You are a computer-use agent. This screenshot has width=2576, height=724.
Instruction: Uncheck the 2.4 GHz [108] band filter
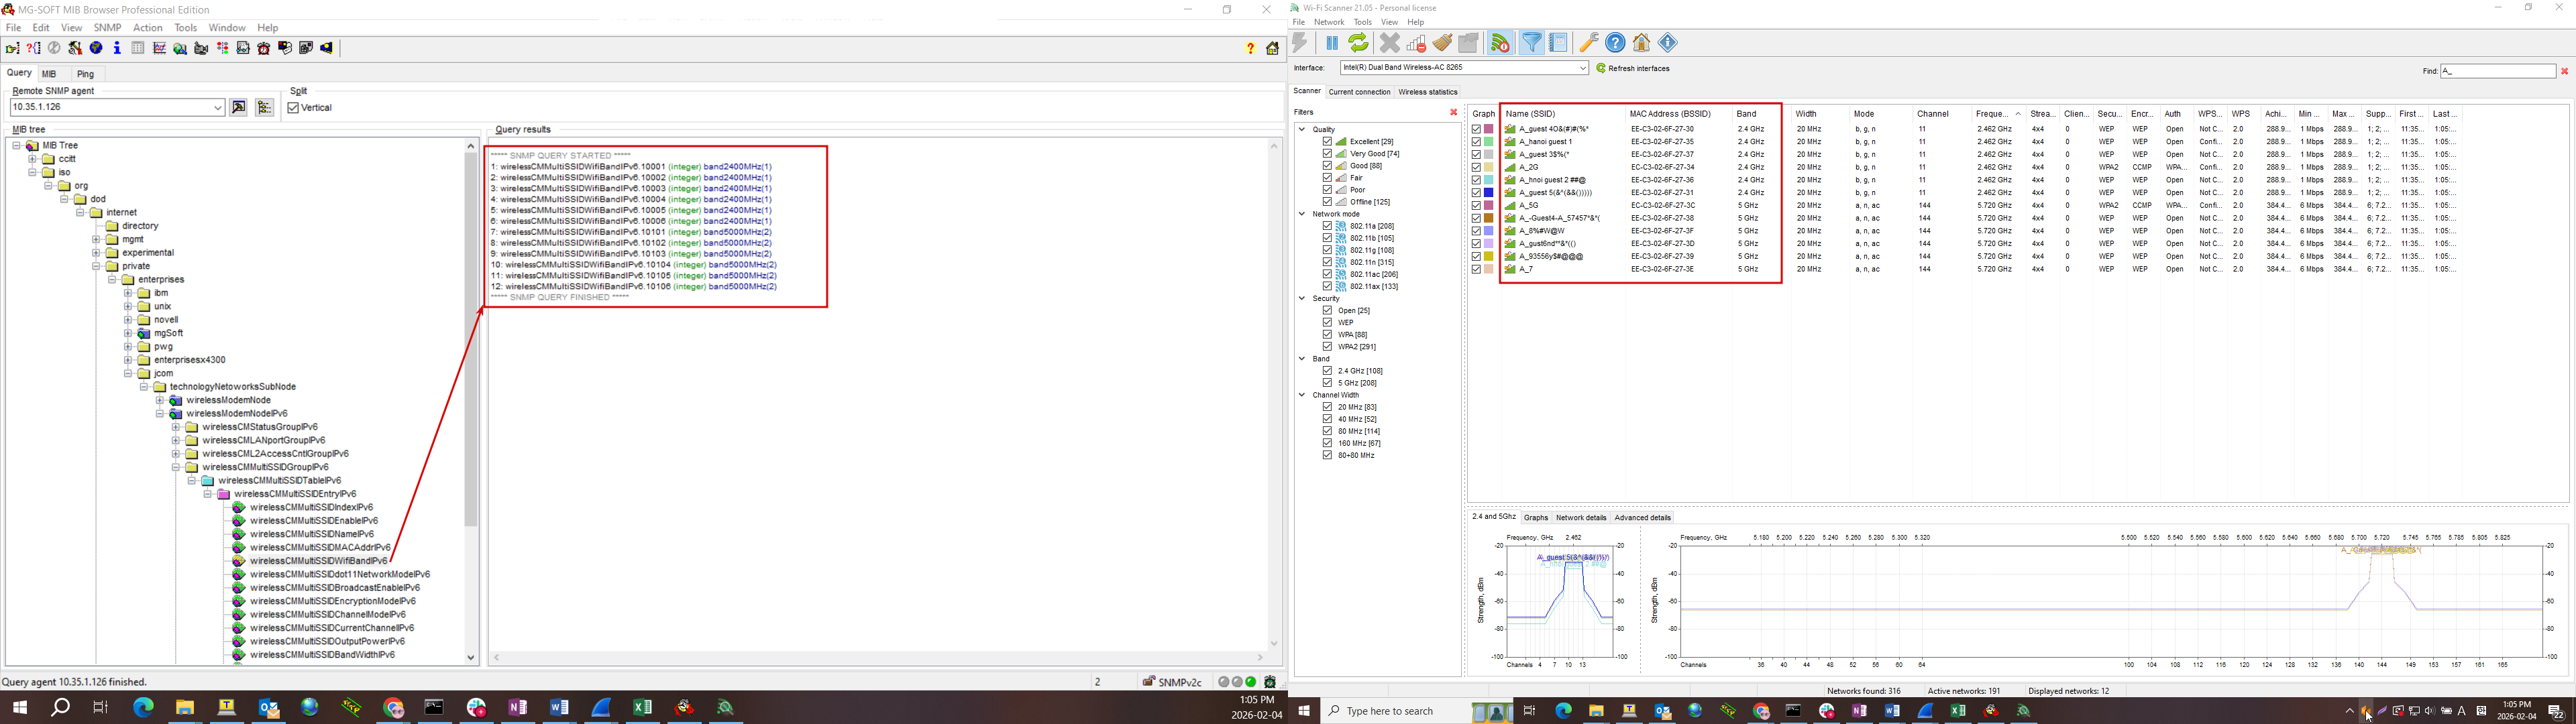pyautogui.click(x=1327, y=371)
